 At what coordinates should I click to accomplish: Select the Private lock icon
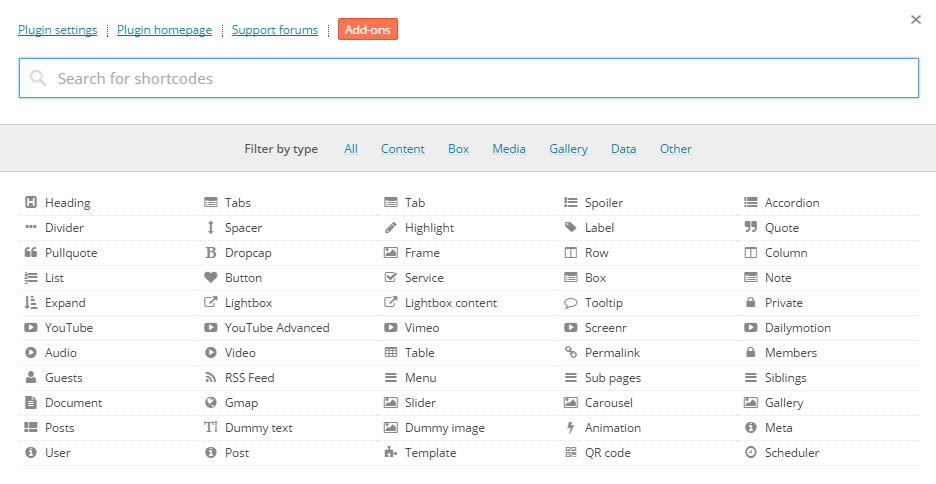[750, 303]
